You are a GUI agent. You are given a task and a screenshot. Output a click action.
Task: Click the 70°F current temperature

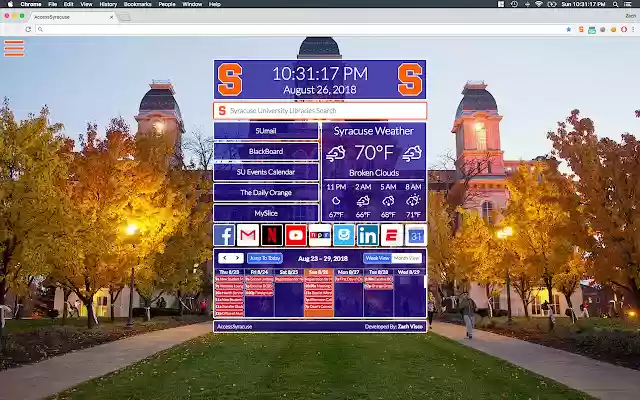pyautogui.click(x=374, y=153)
